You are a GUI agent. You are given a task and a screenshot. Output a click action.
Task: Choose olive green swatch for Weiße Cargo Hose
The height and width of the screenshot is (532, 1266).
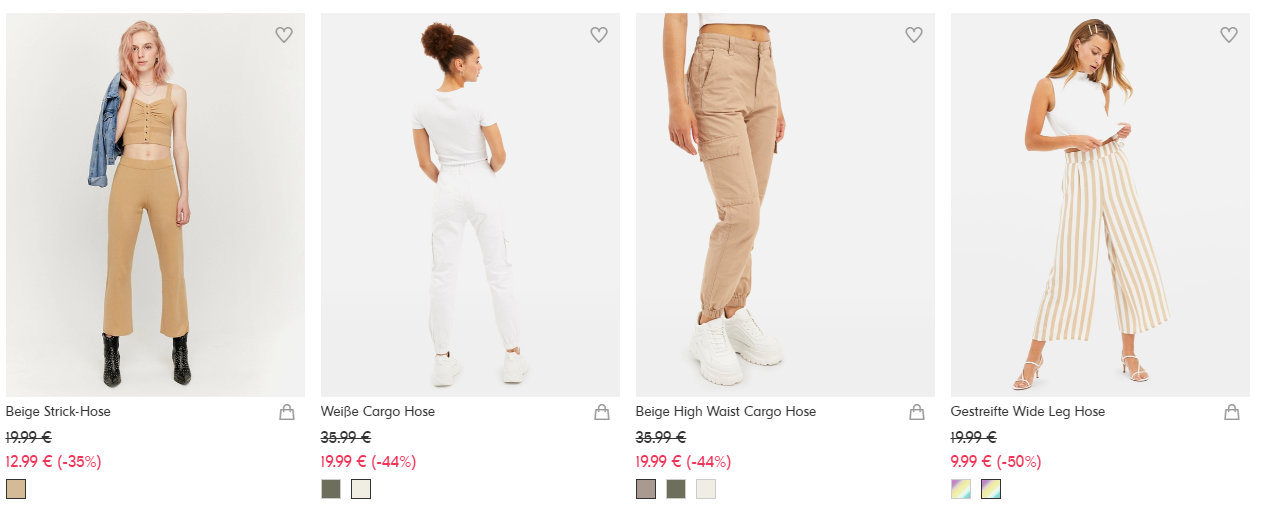pos(331,489)
